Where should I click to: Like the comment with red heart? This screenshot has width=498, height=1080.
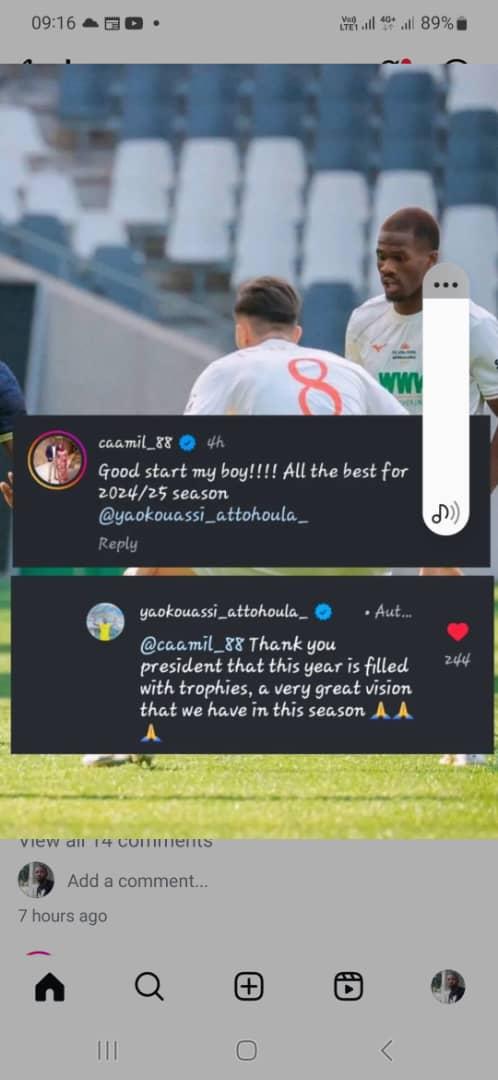click(x=457, y=632)
